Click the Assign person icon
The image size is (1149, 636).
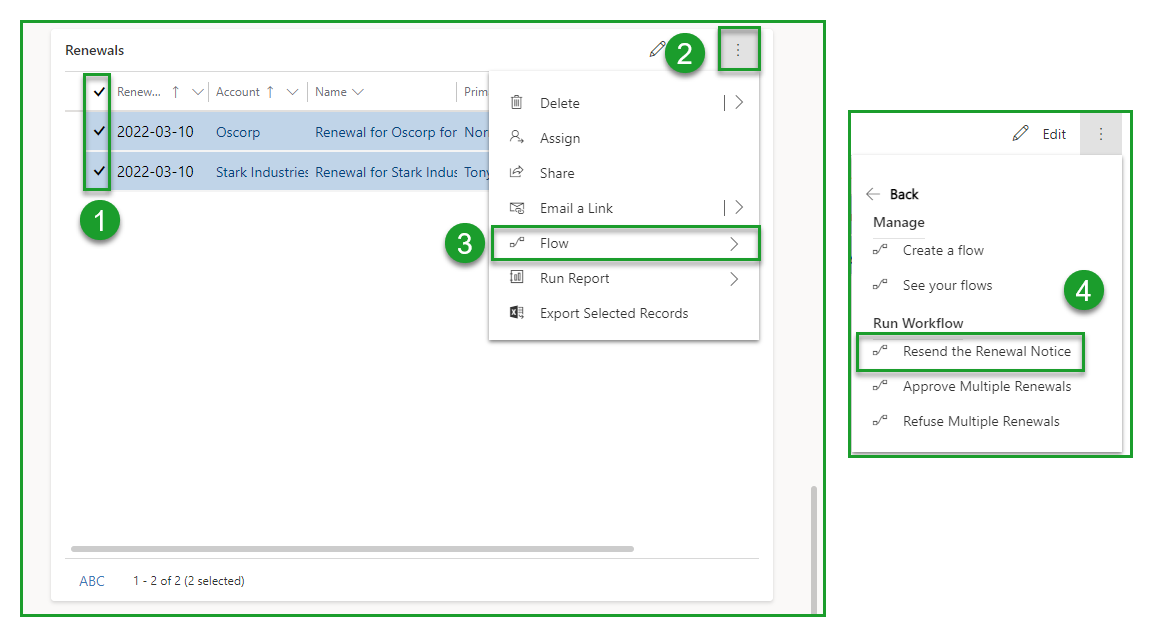coord(516,137)
